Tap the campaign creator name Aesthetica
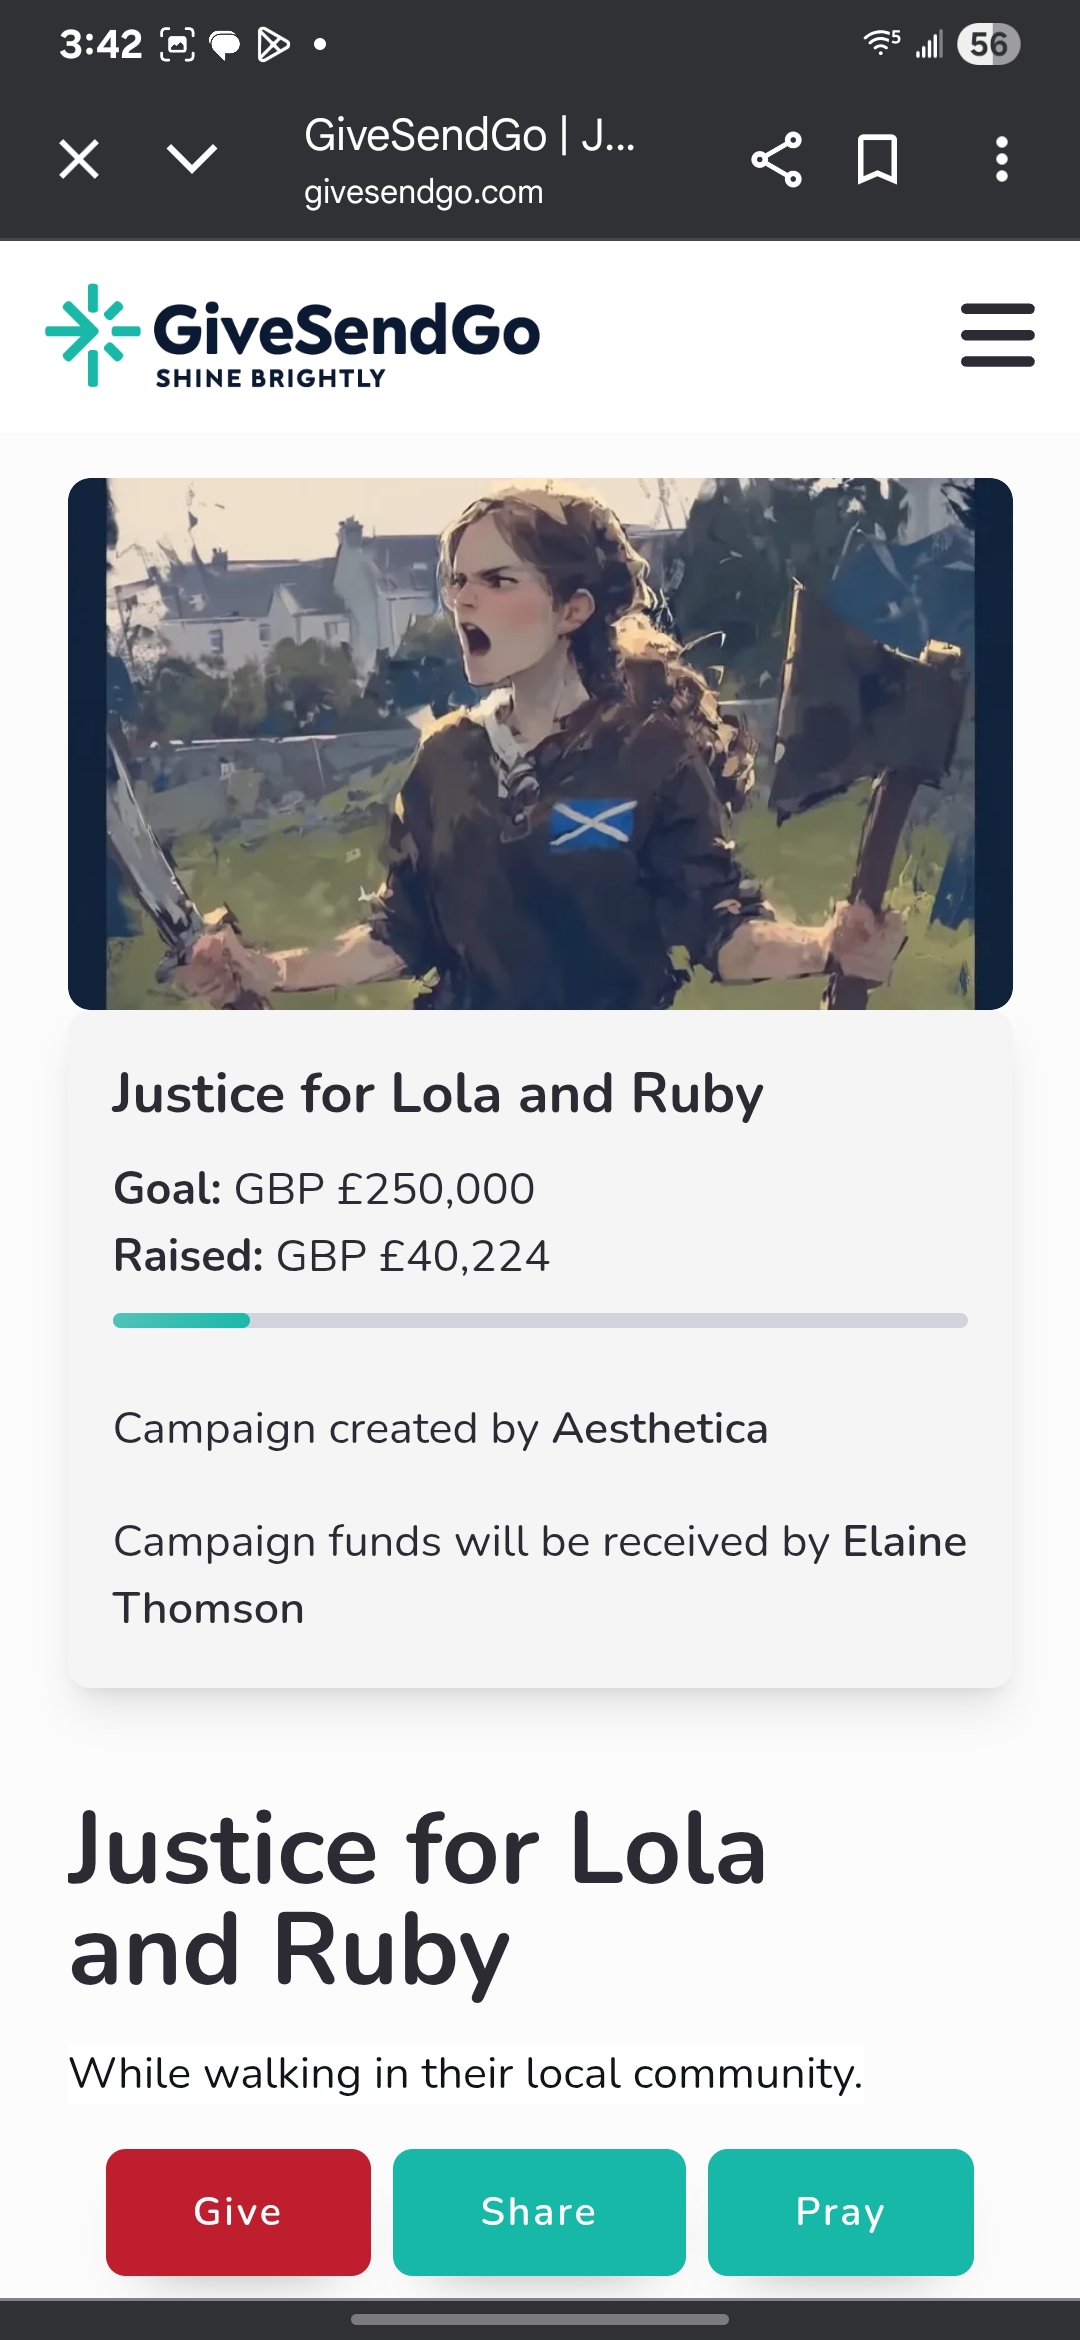This screenshot has width=1080, height=2340. click(660, 1428)
